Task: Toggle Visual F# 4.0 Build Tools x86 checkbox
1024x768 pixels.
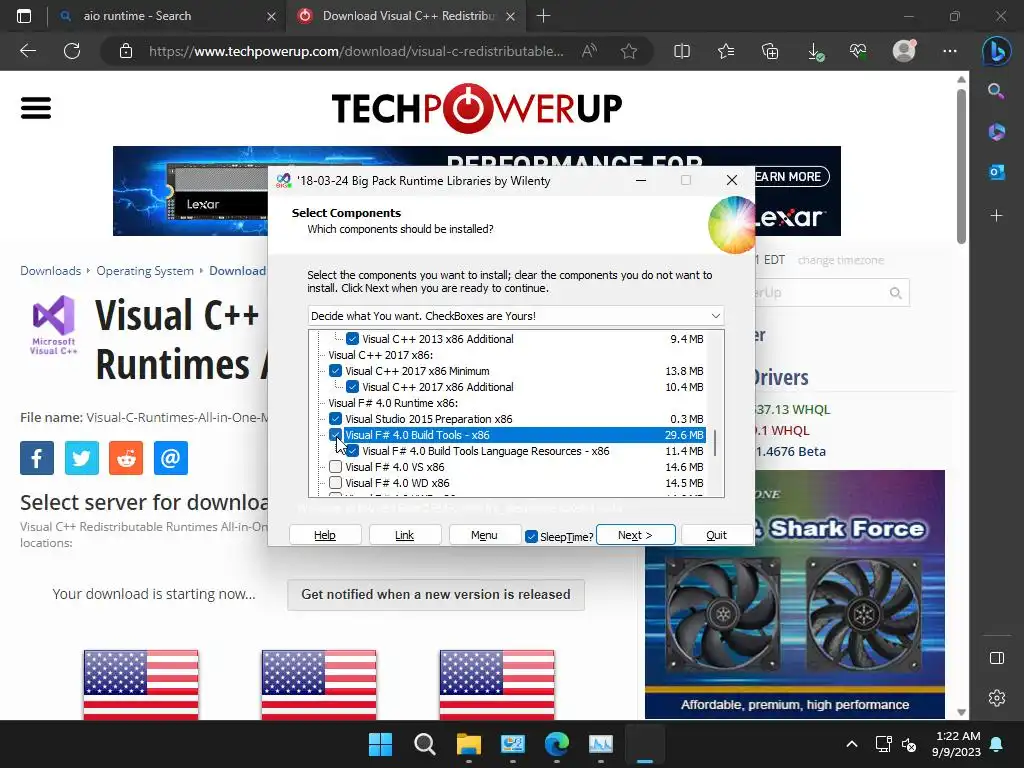Action: 335,435
